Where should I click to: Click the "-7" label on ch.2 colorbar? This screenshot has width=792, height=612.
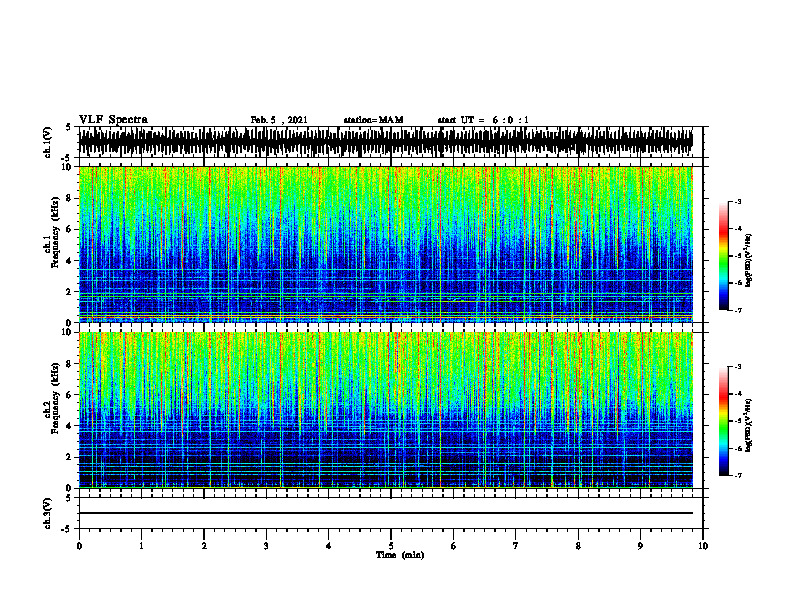[x=738, y=475]
